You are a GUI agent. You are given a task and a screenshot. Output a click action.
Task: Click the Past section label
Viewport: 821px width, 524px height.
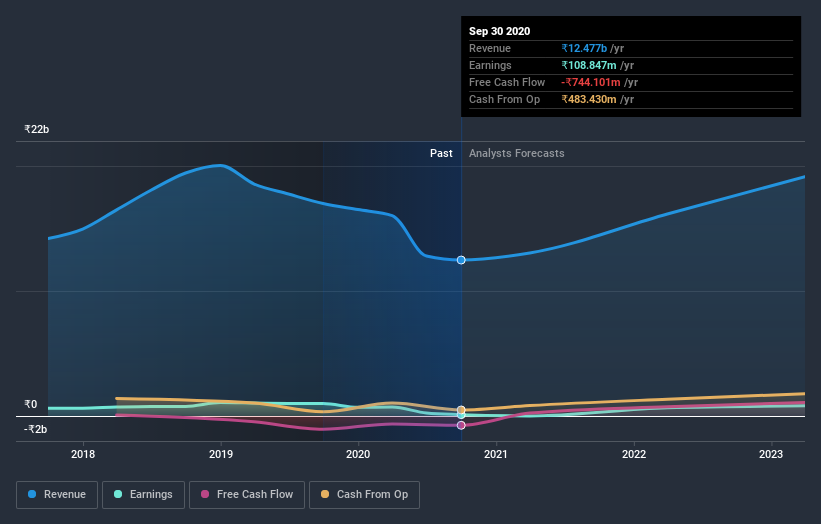pos(441,153)
